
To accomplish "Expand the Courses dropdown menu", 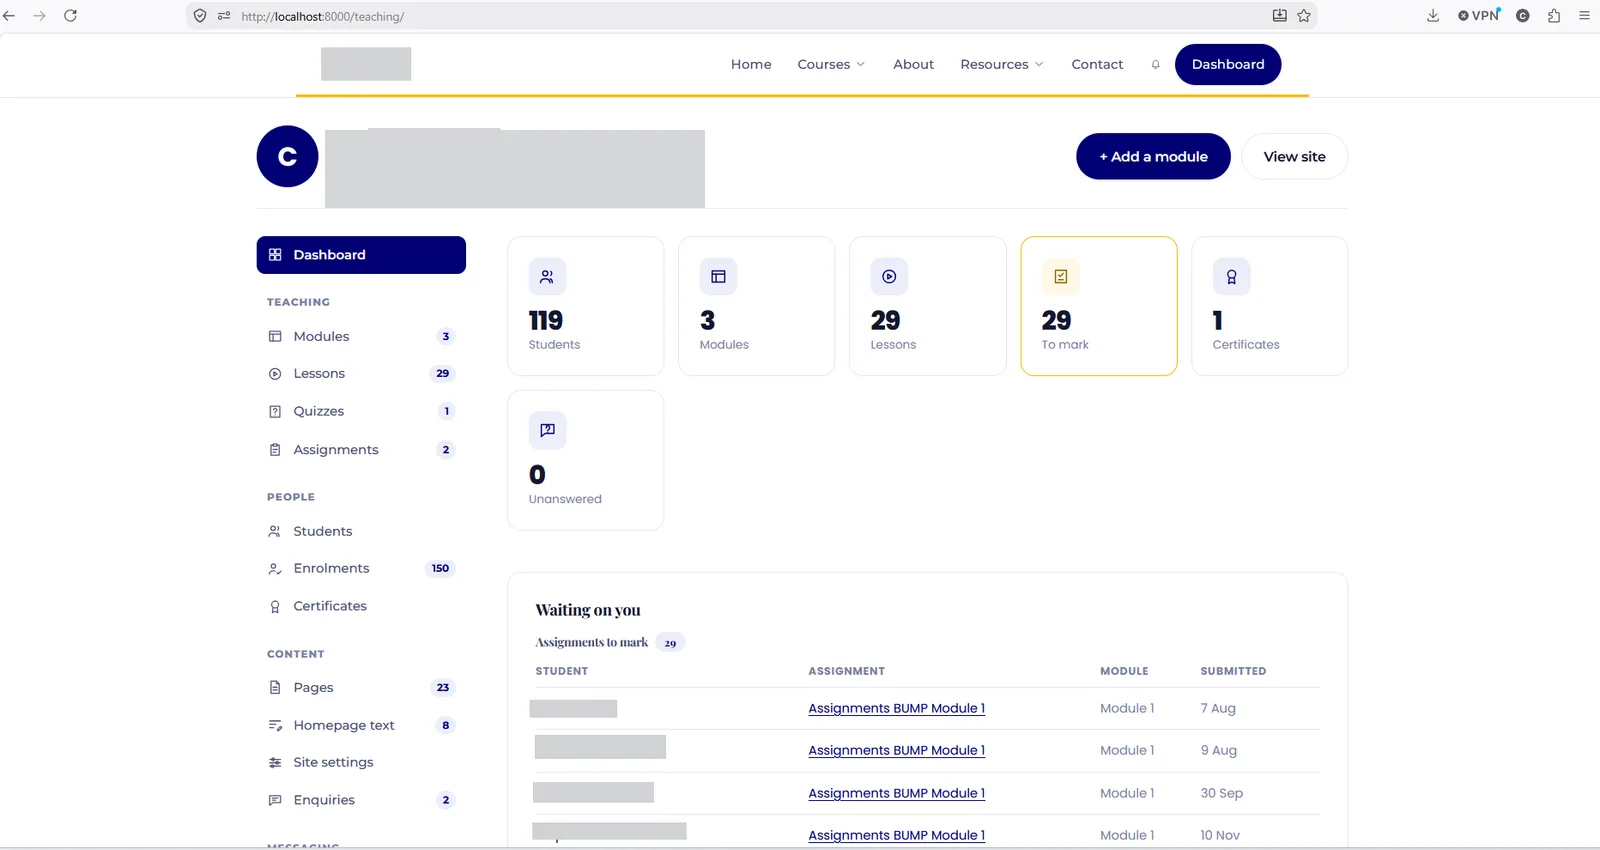I will tap(831, 64).
